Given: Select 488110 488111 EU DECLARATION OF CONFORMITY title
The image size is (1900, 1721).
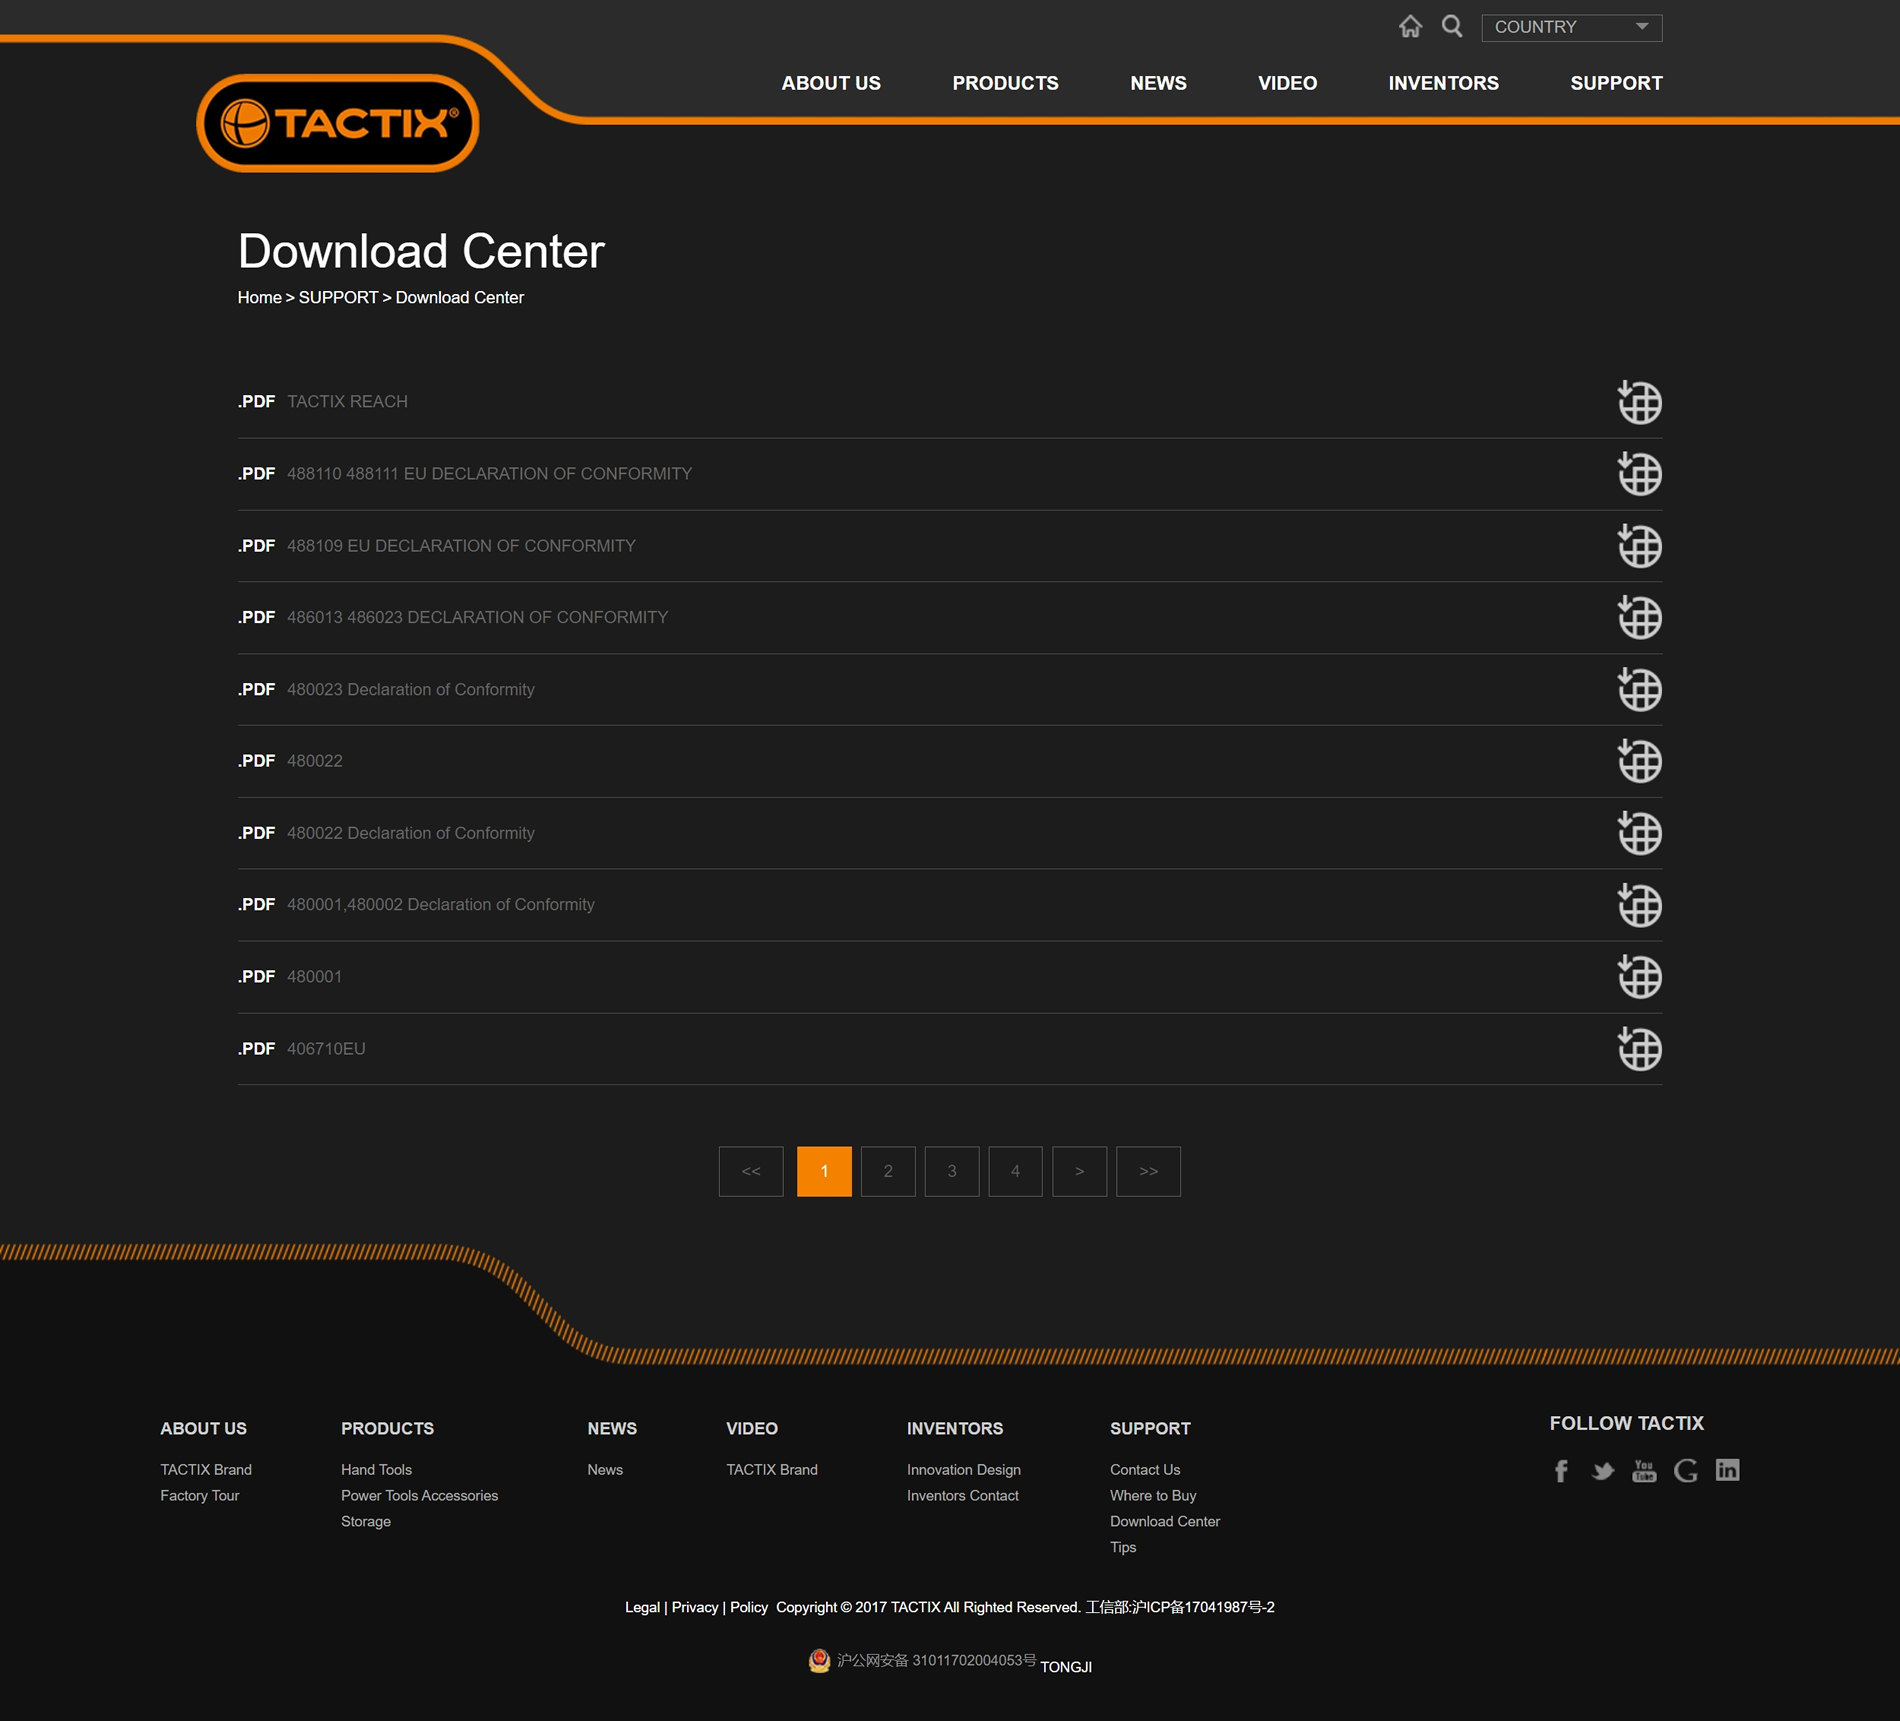Looking at the screenshot, I should point(489,474).
